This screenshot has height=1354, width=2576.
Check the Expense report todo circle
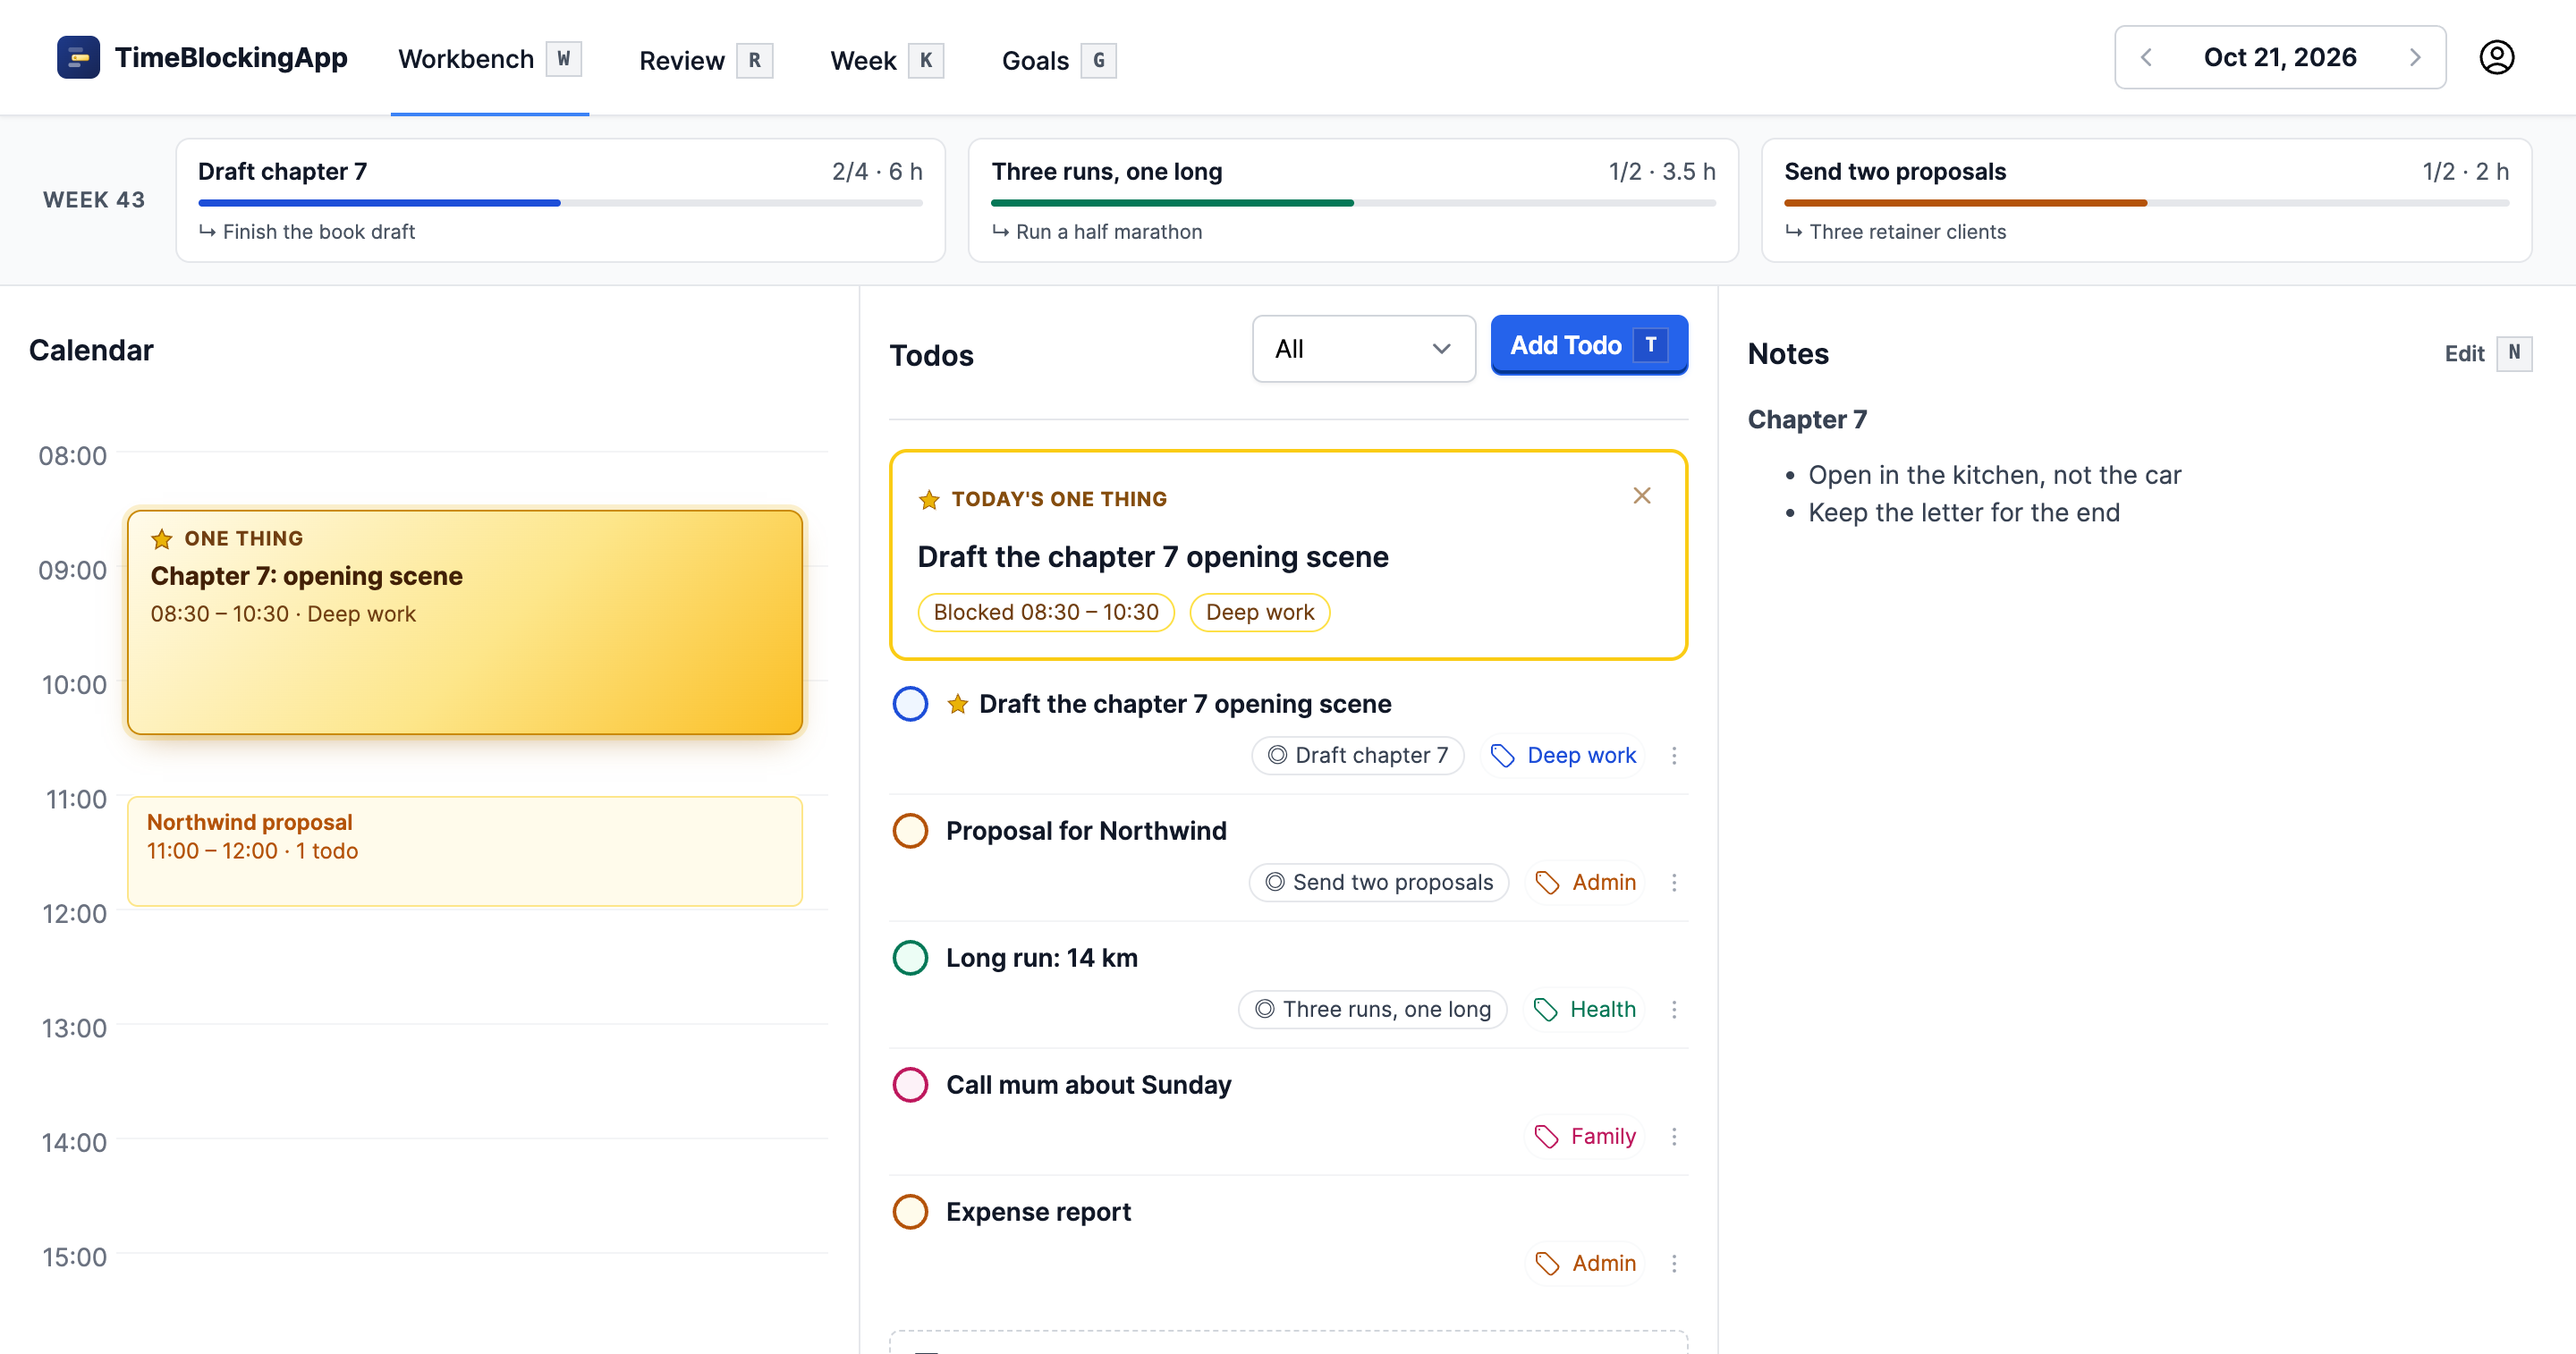pyautogui.click(x=910, y=1212)
